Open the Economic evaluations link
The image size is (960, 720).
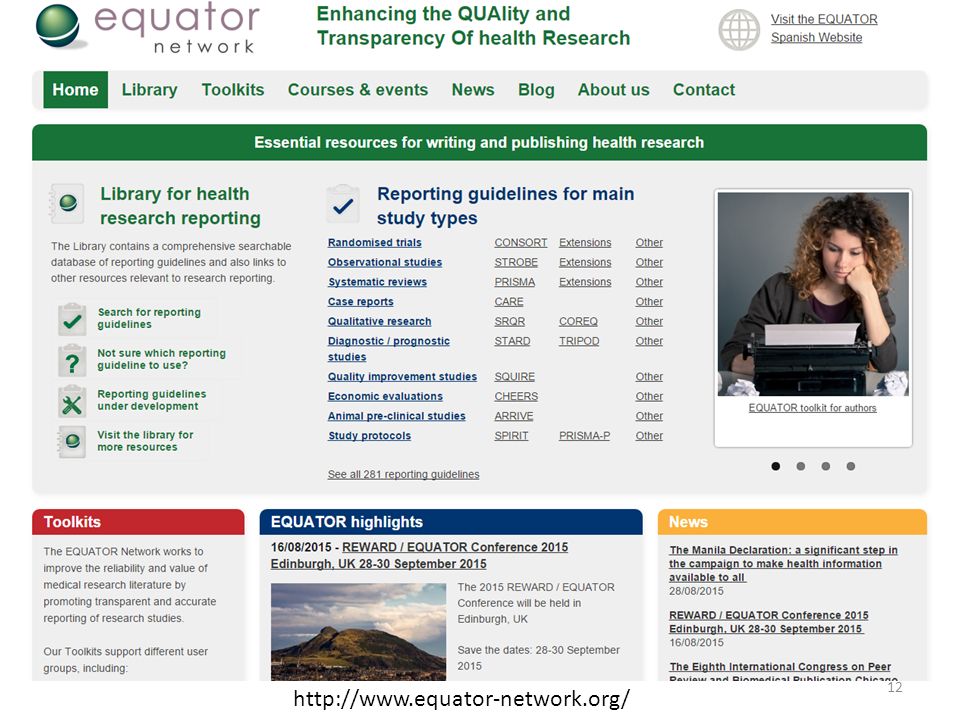coord(384,396)
